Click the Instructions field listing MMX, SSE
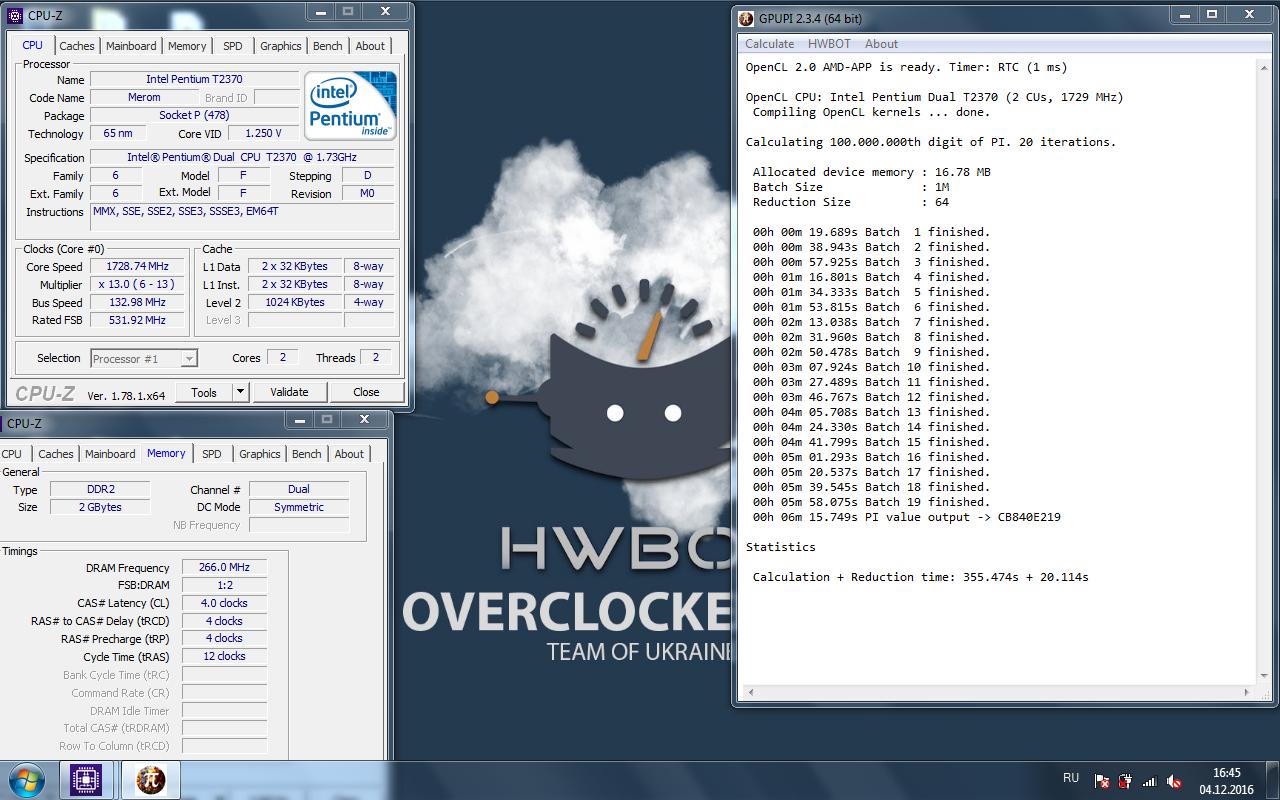The image size is (1280, 800). coord(243,218)
